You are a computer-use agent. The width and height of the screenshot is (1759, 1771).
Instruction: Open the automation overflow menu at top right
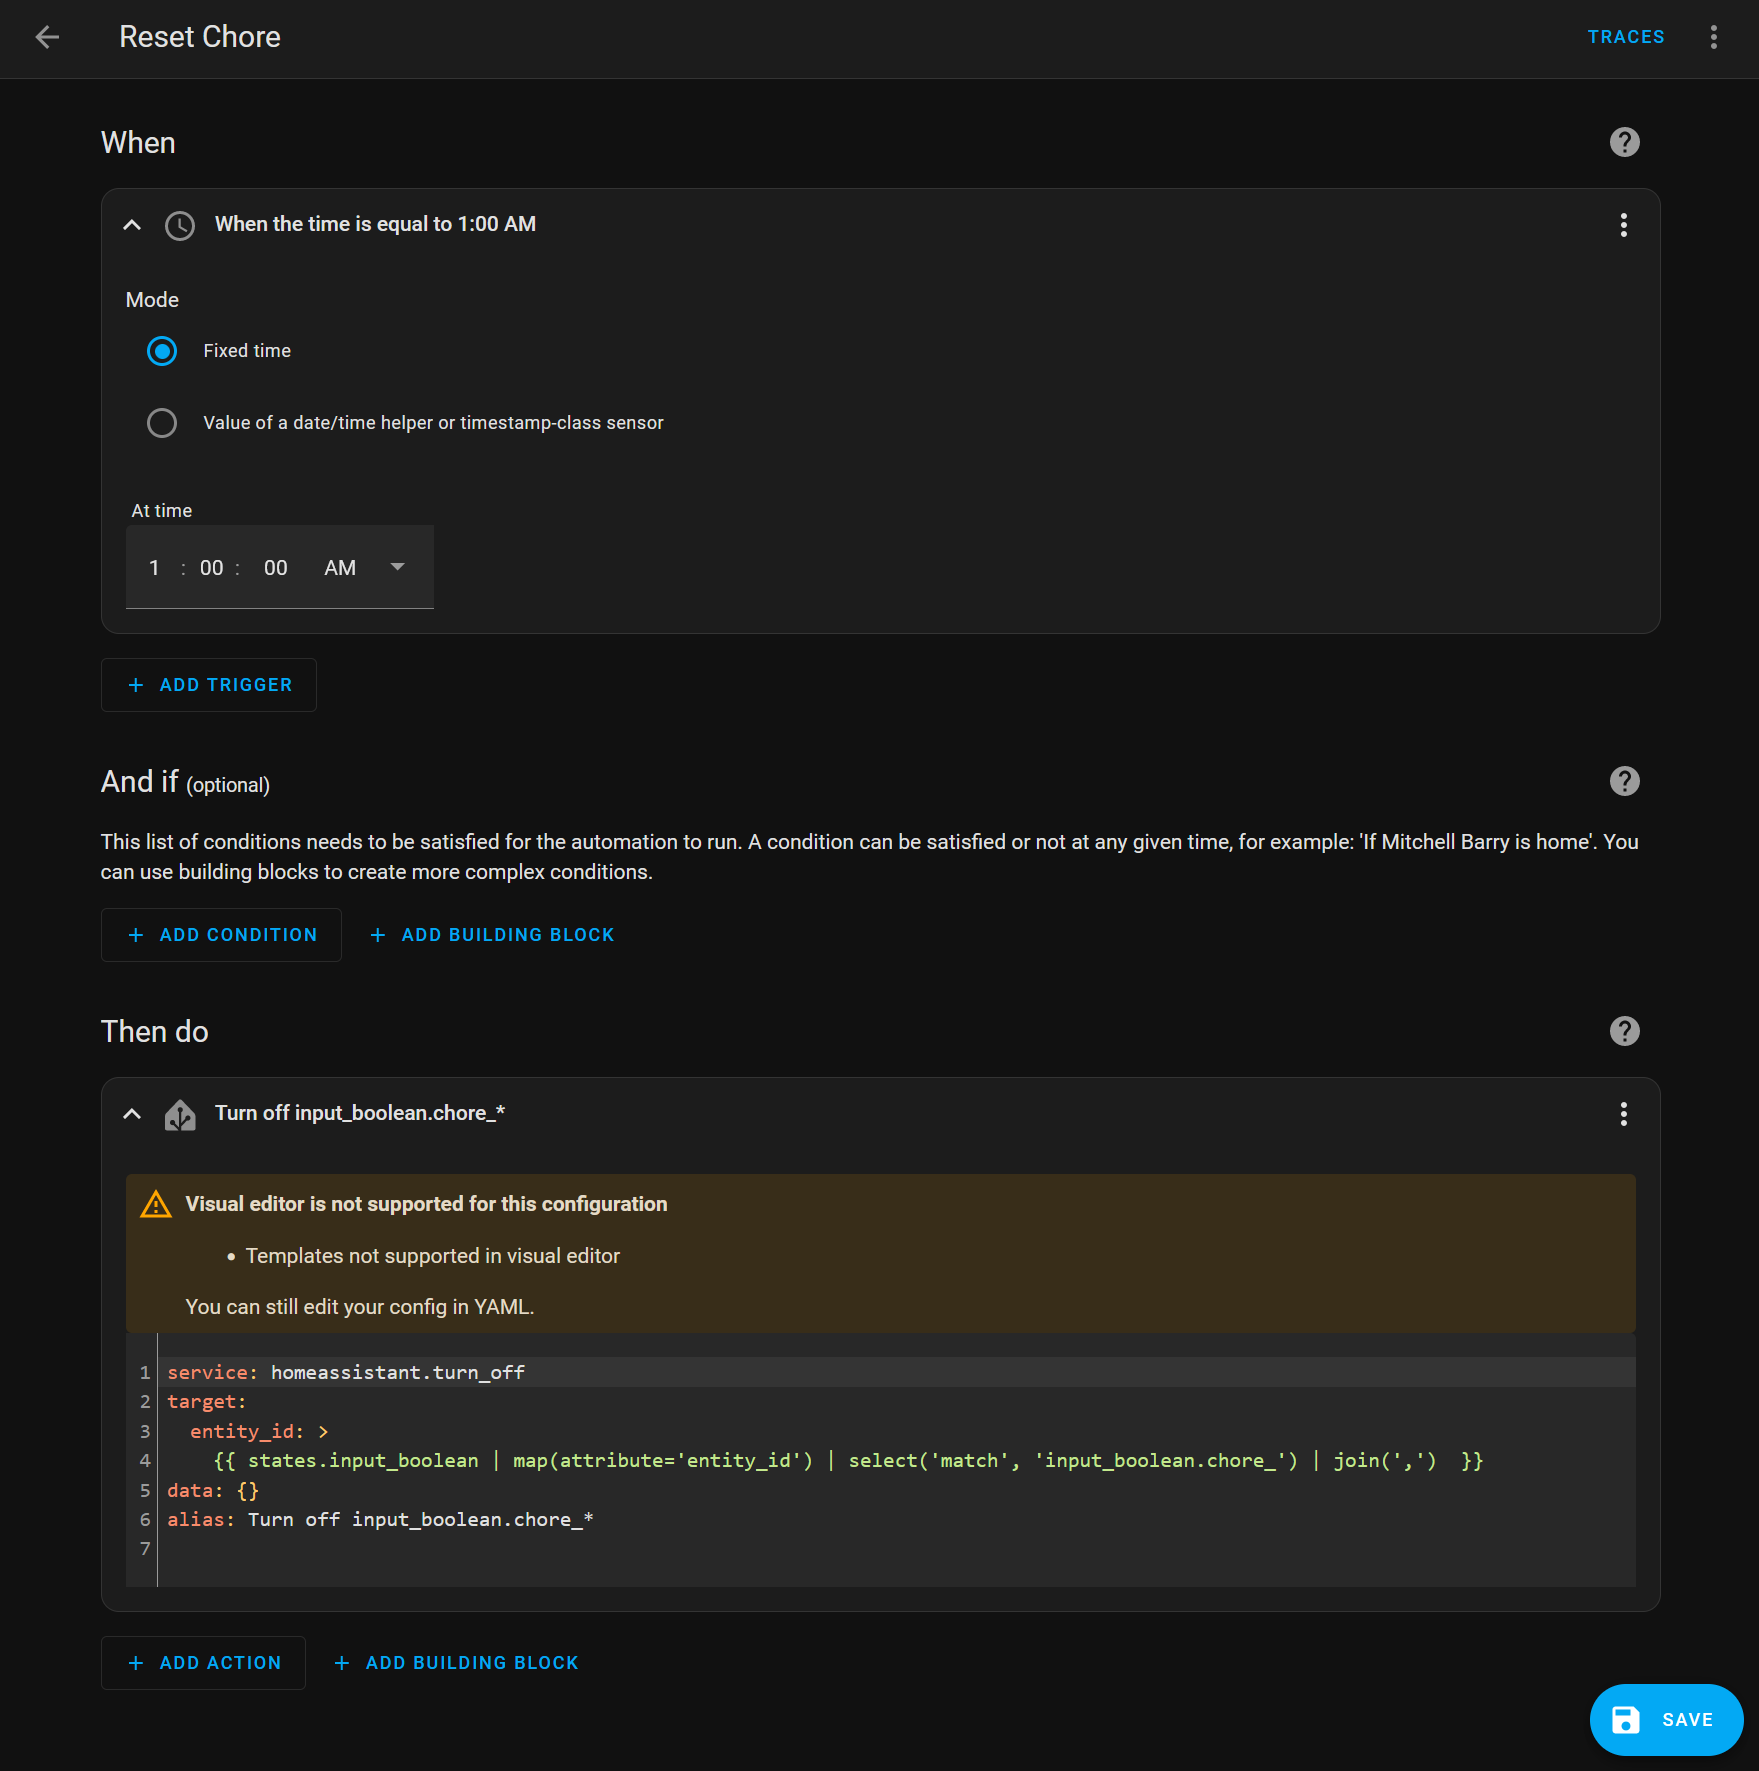[1713, 37]
